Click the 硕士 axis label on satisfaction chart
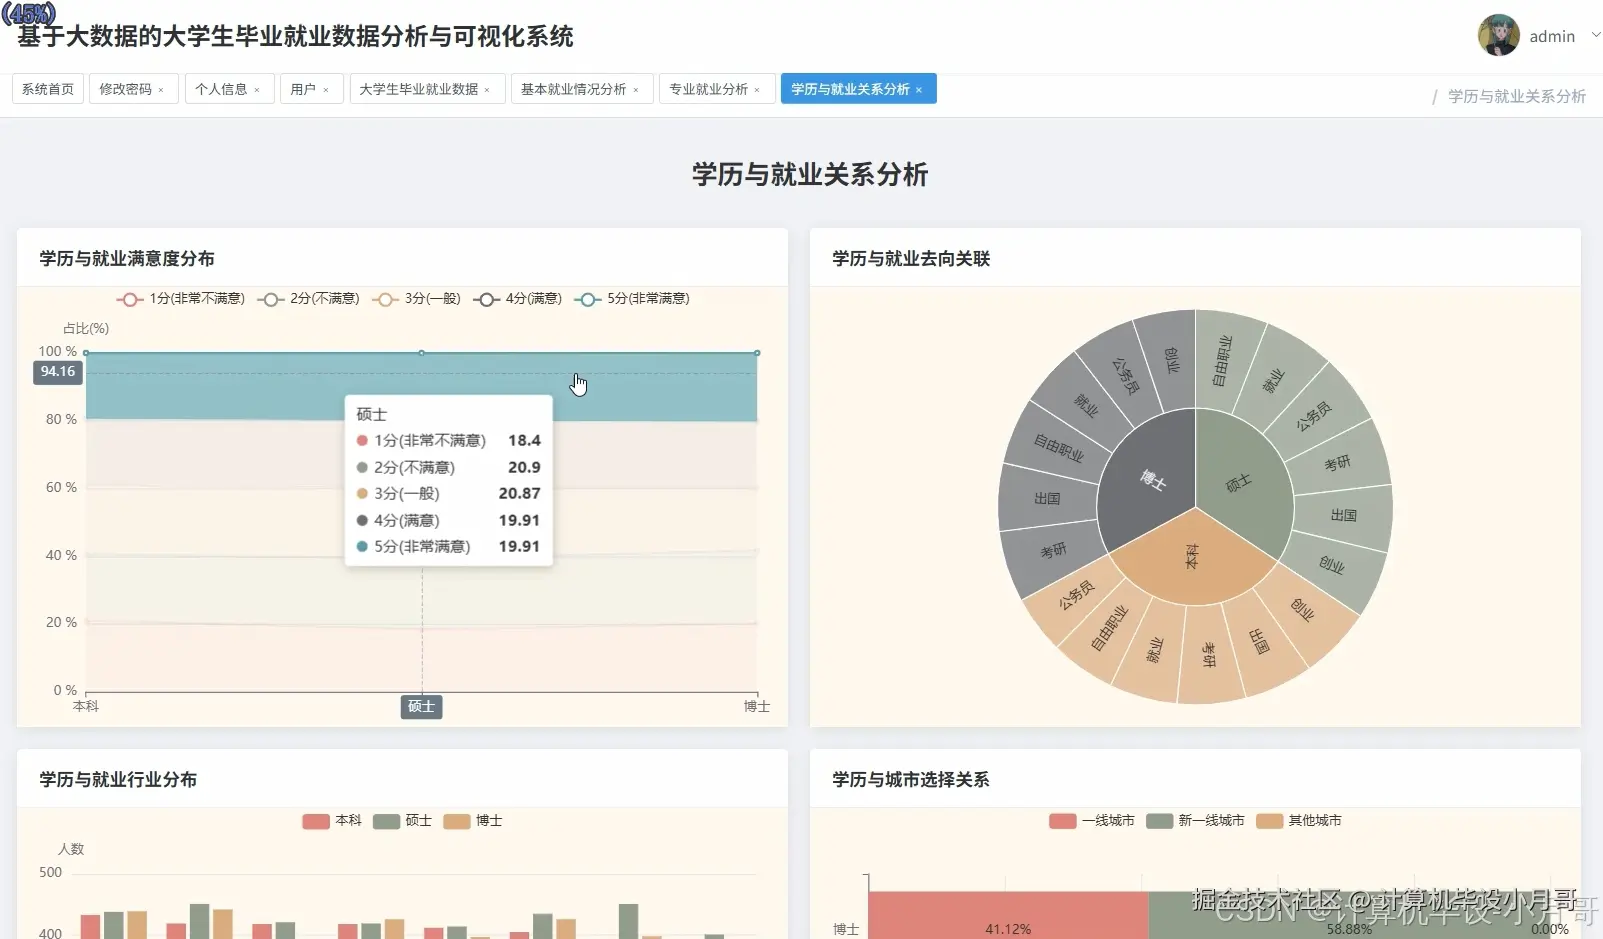This screenshot has height=939, width=1603. [422, 707]
